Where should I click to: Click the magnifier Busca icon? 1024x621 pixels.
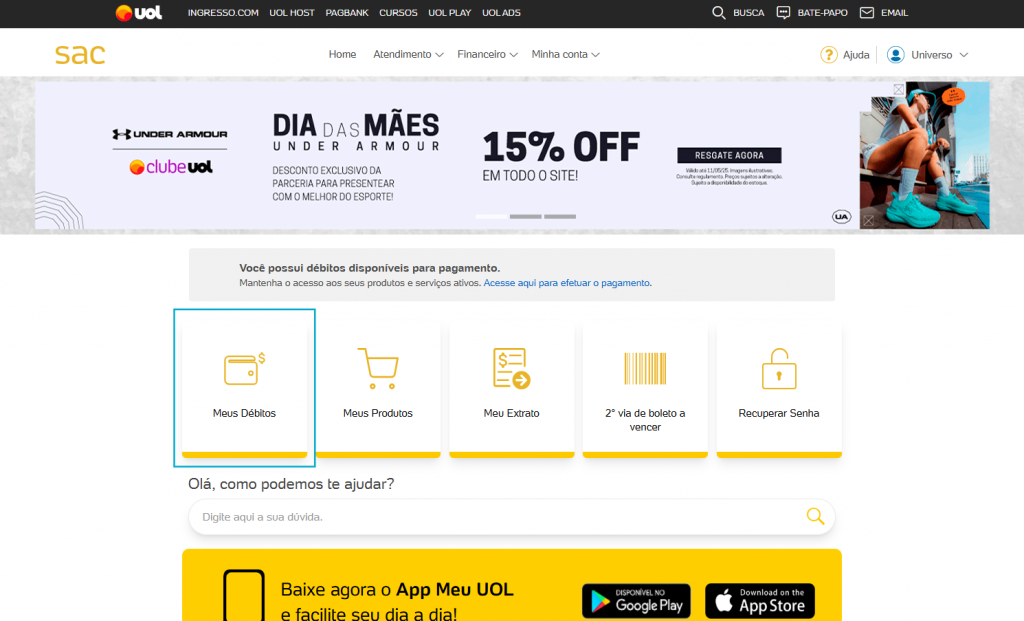tap(718, 13)
